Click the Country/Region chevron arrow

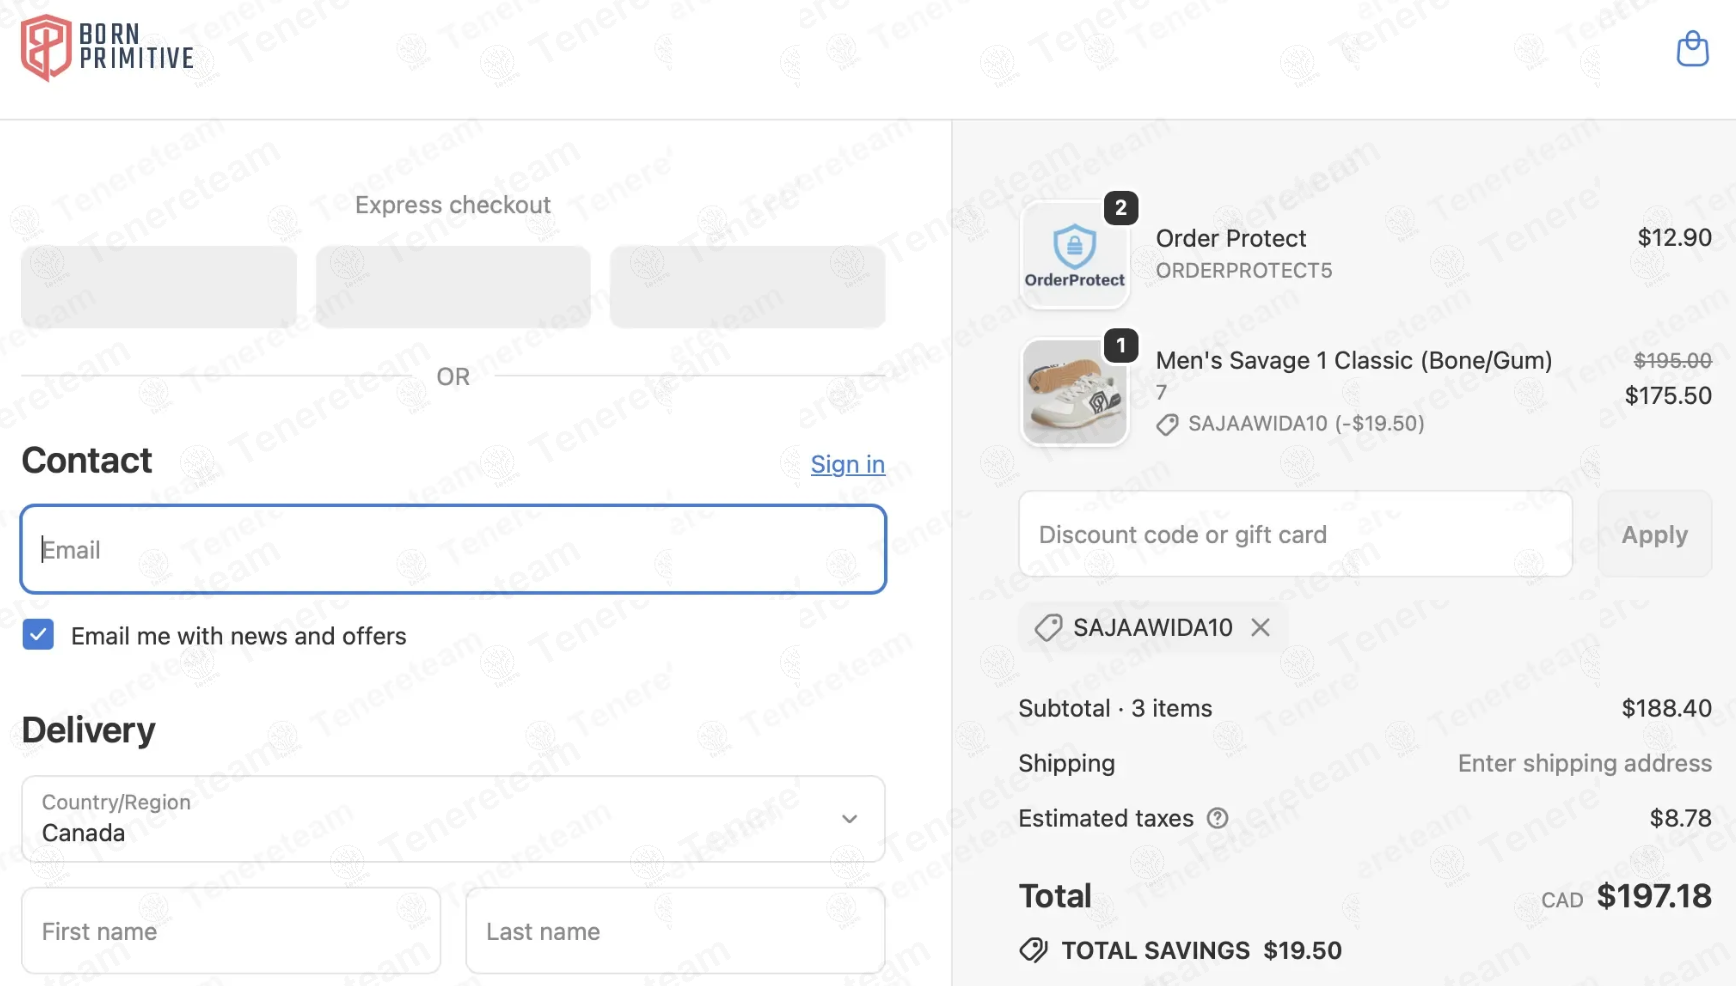coord(849,819)
